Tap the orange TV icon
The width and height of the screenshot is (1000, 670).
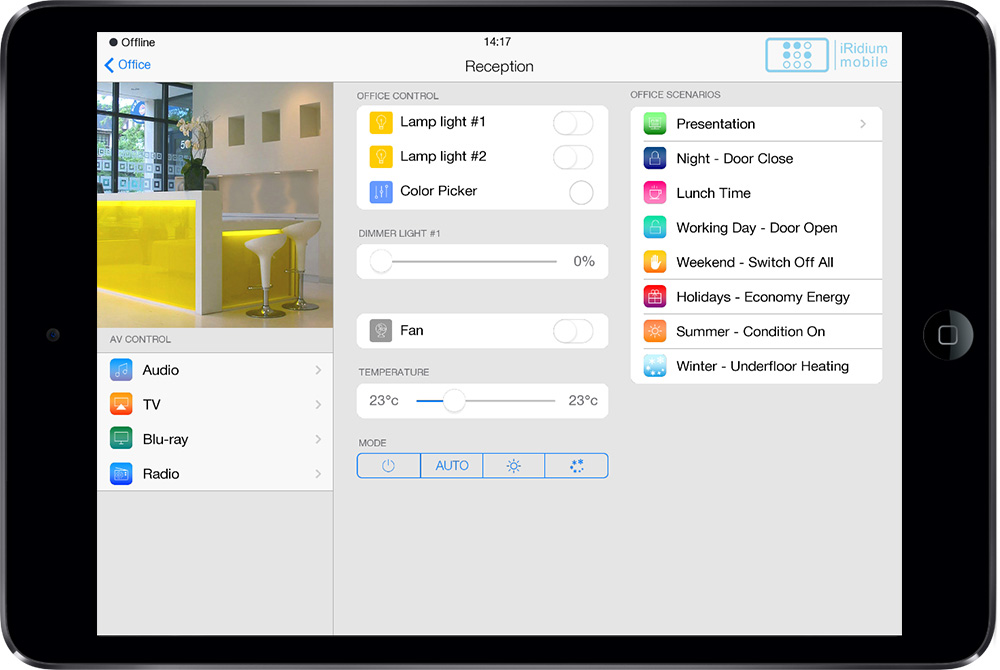point(121,405)
